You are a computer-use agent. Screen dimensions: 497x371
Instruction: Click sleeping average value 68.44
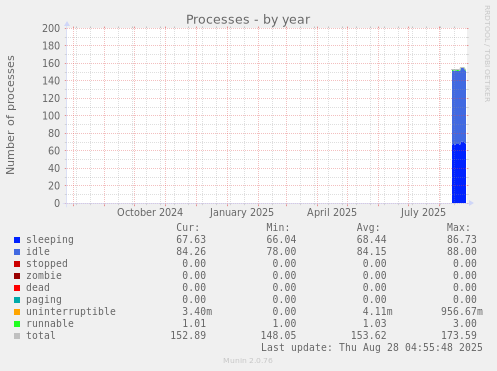pos(371,240)
